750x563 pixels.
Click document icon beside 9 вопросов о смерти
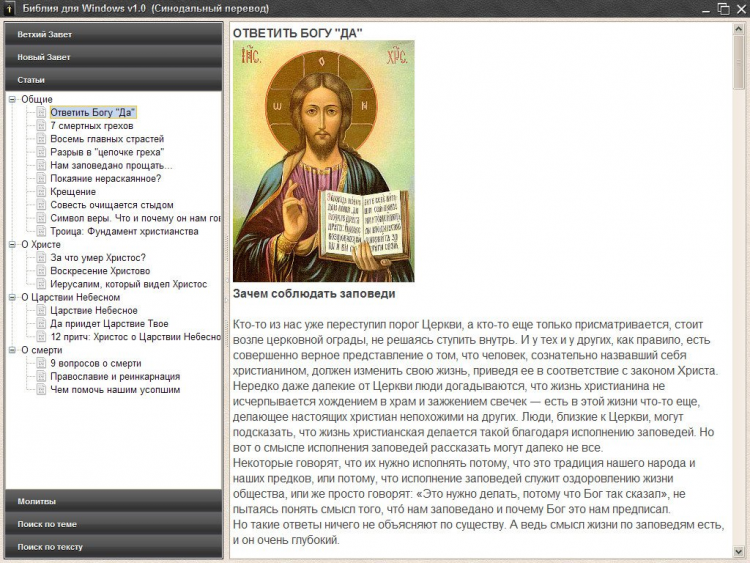point(42,364)
